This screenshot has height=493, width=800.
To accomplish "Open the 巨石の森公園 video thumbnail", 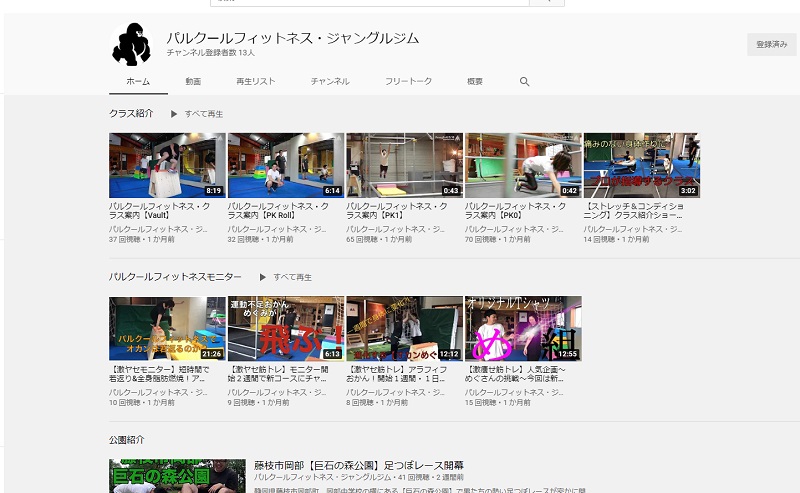I will pos(177,476).
